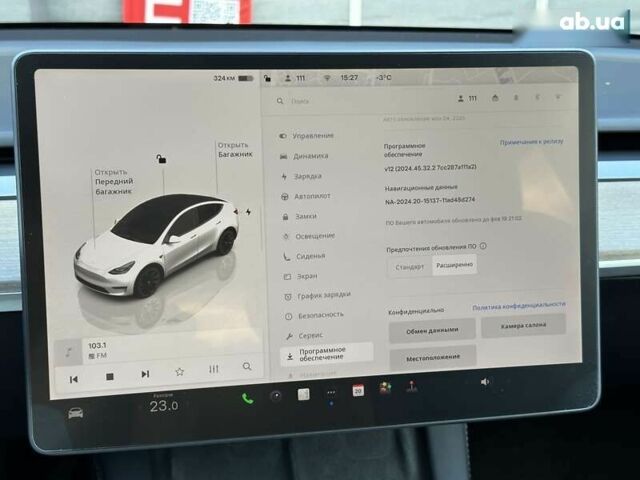Adjust the 23.0 cabin temperature setting
This screenshot has height=480, width=640.
click(164, 406)
